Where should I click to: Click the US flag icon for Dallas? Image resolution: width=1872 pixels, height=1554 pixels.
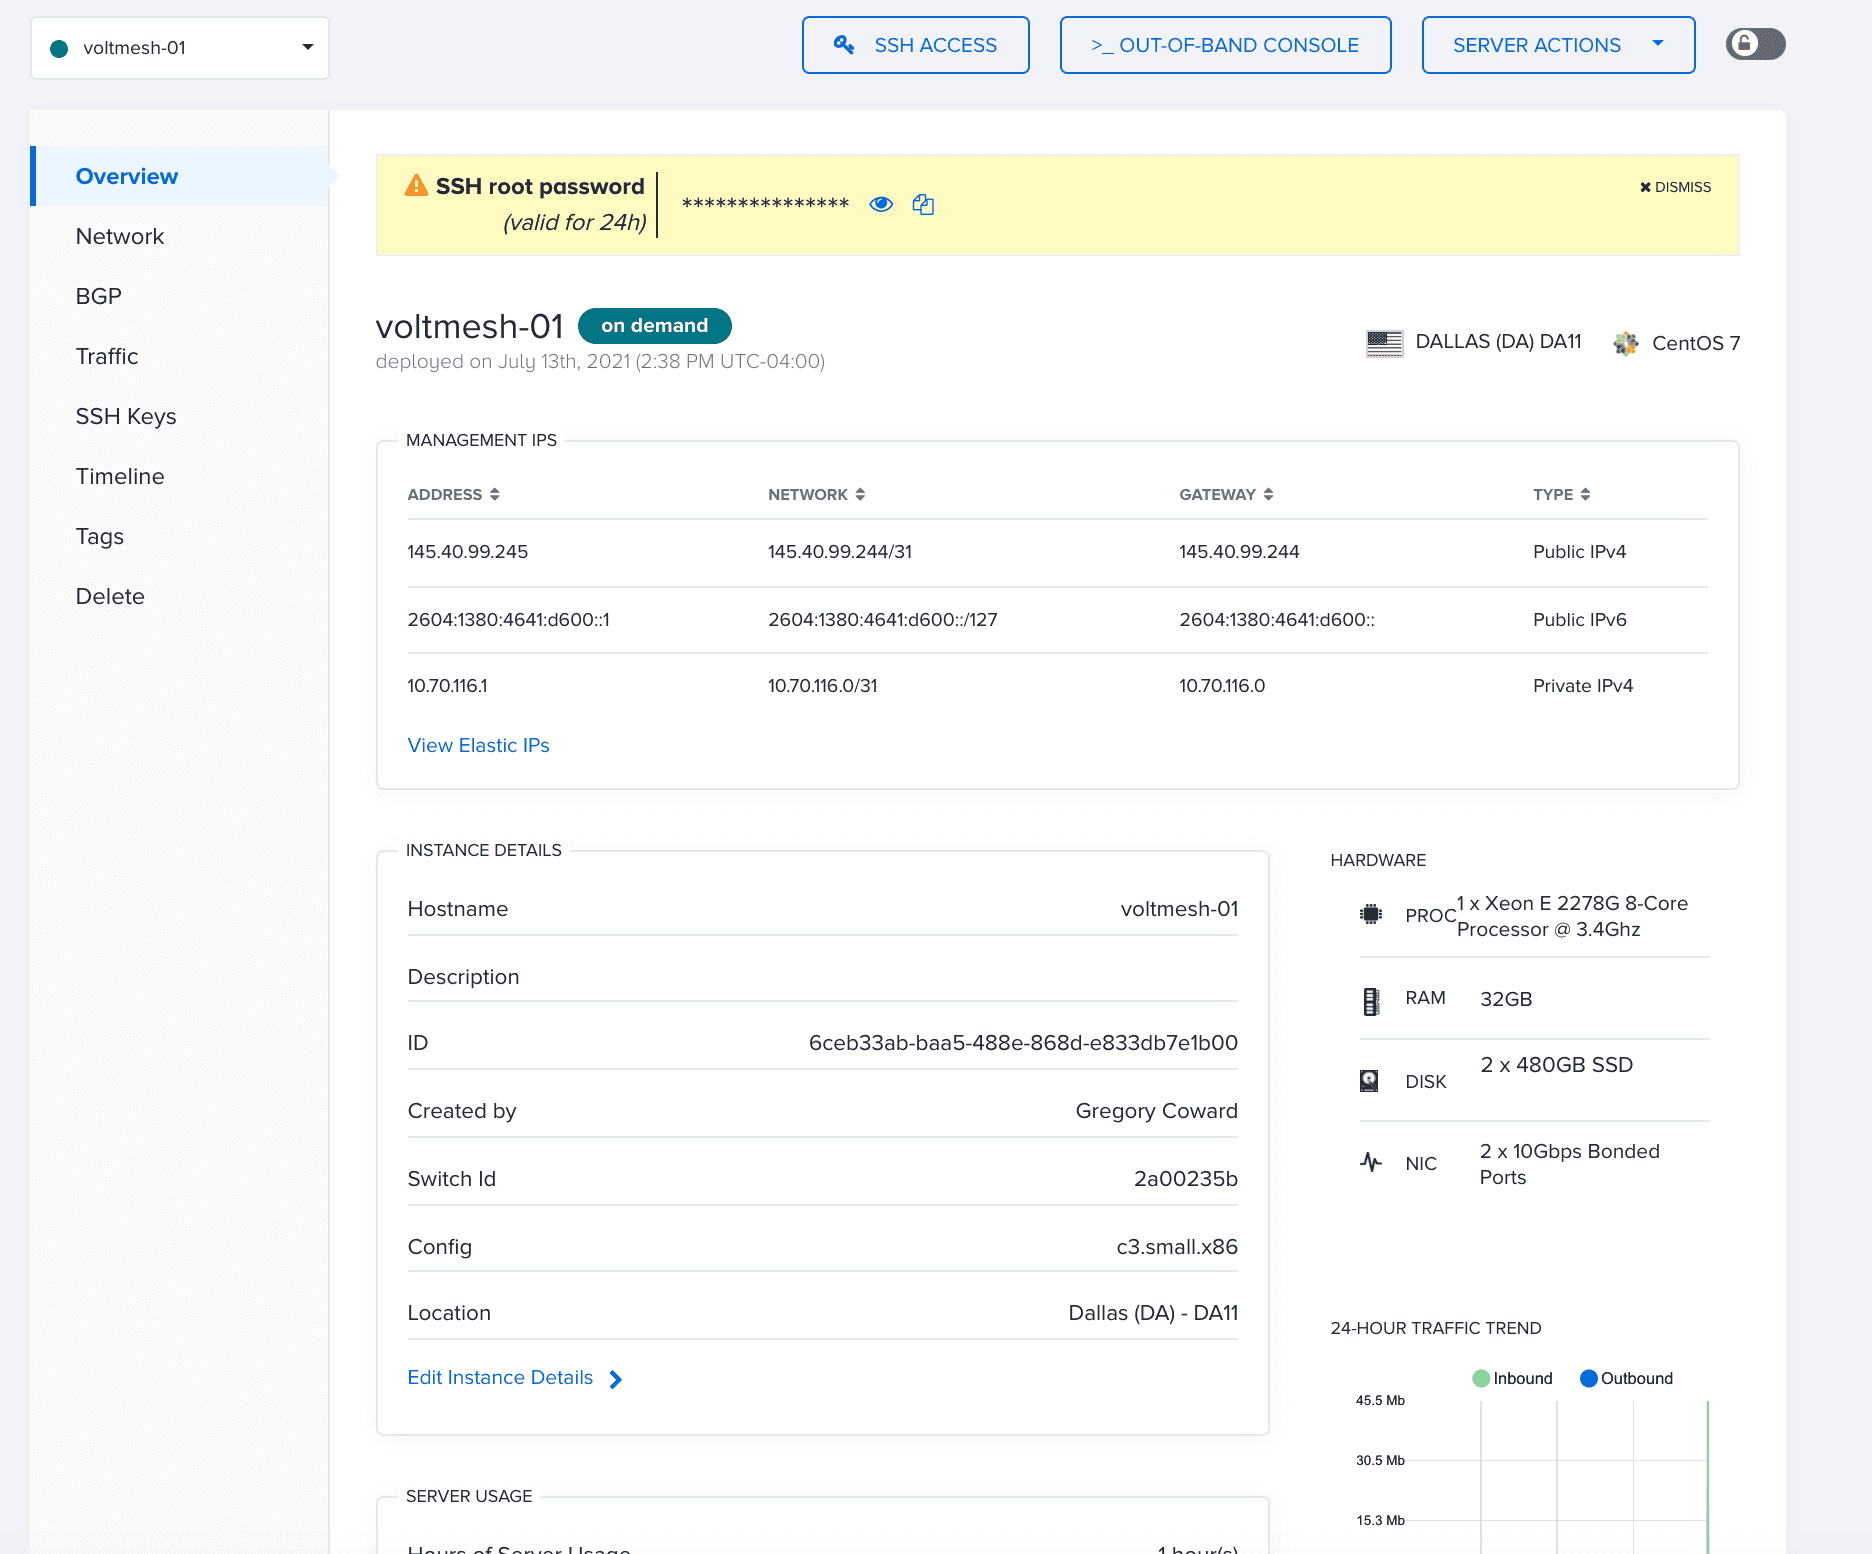[x=1384, y=343]
